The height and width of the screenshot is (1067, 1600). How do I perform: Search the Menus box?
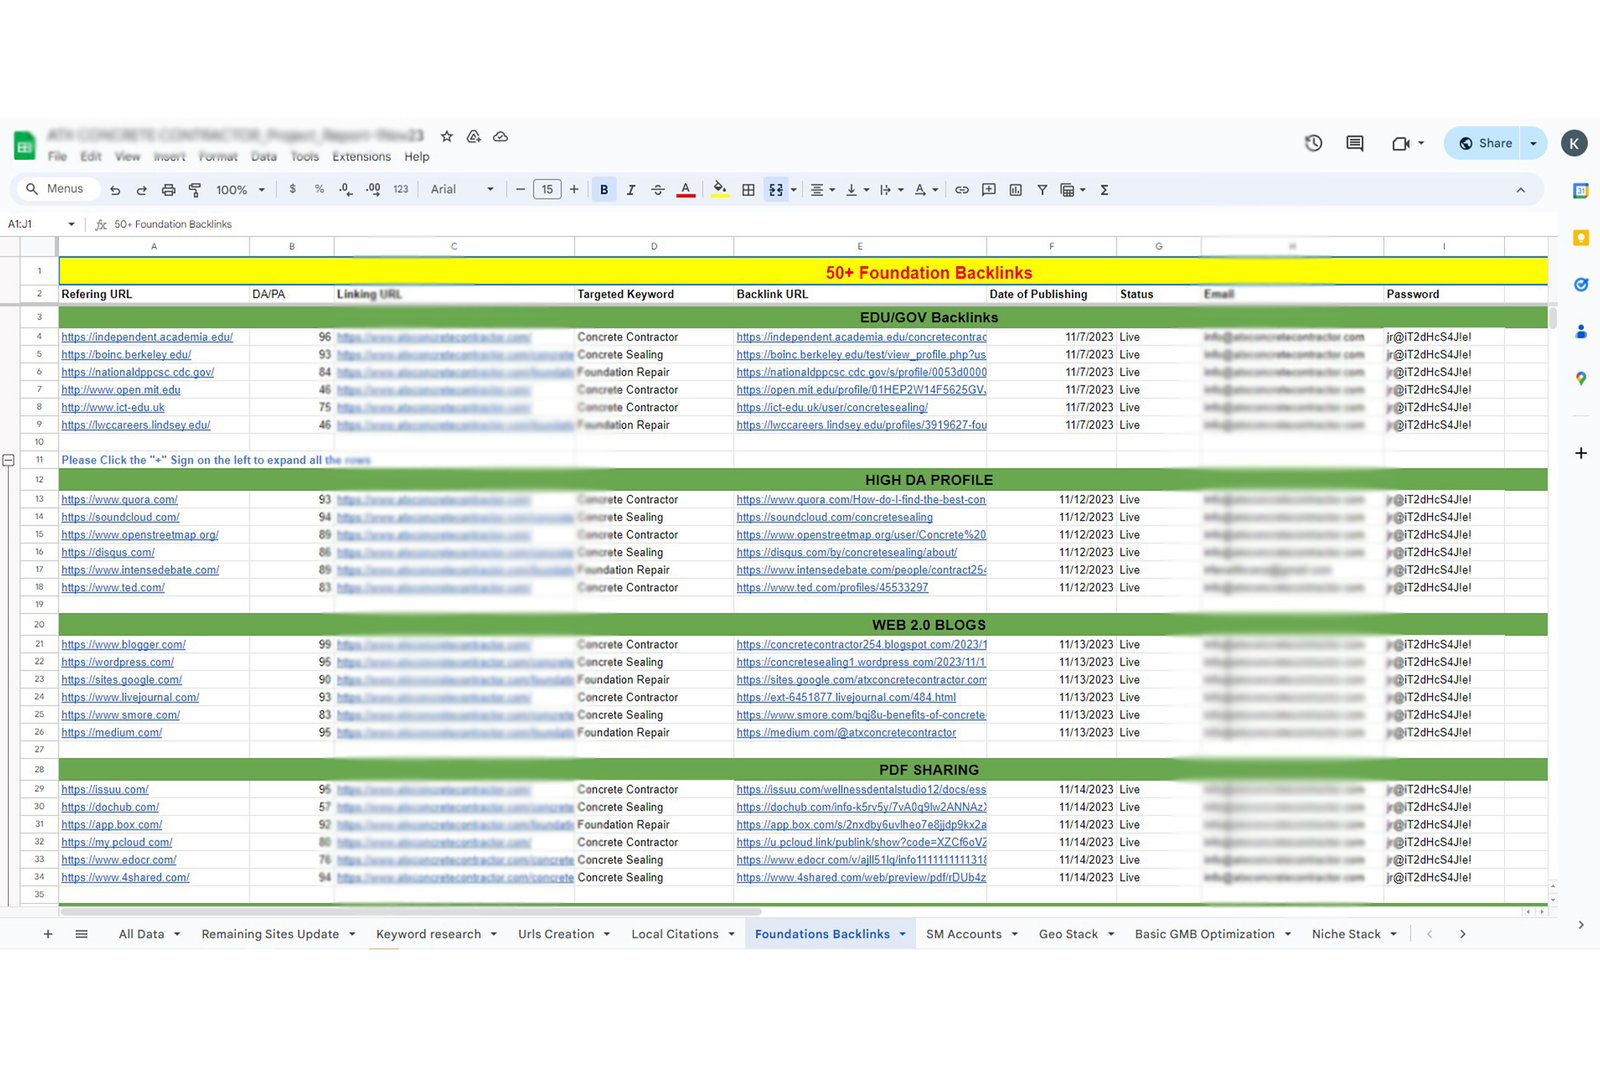click(x=58, y=189)
